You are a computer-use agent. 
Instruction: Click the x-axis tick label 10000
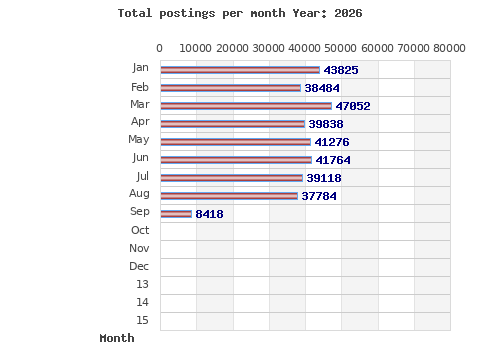click(195, 48)
